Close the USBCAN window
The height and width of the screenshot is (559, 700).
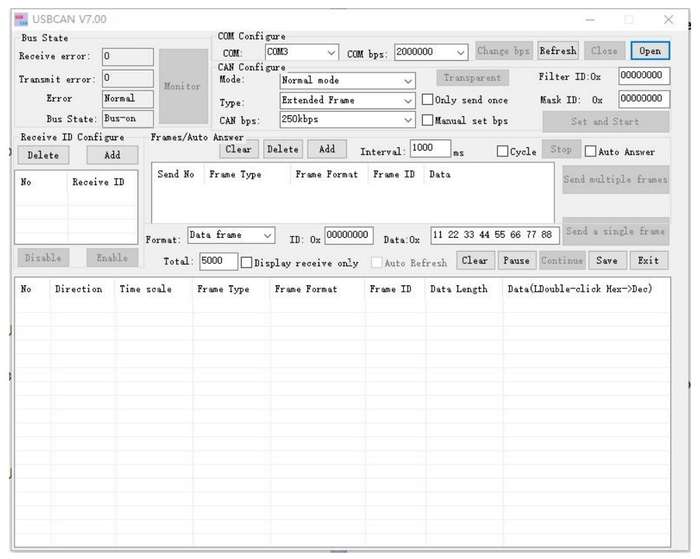point(668,20)
